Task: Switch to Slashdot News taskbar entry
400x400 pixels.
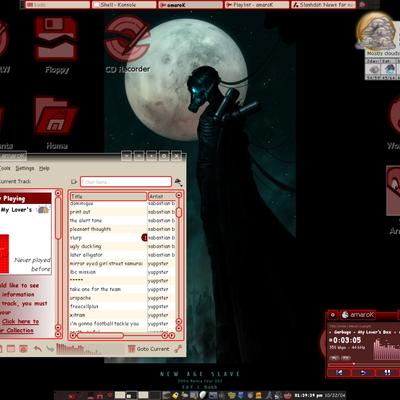Action: coord(323,5)
